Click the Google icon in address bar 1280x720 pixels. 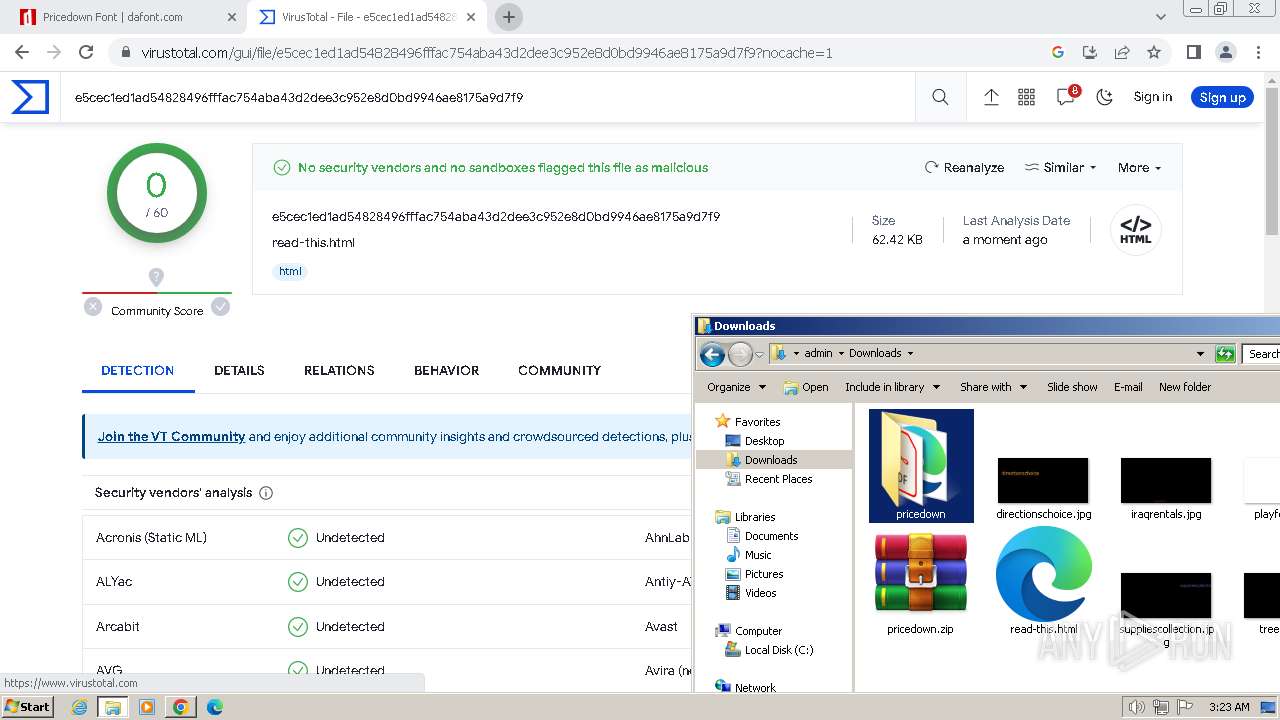tap(1058, 52)
